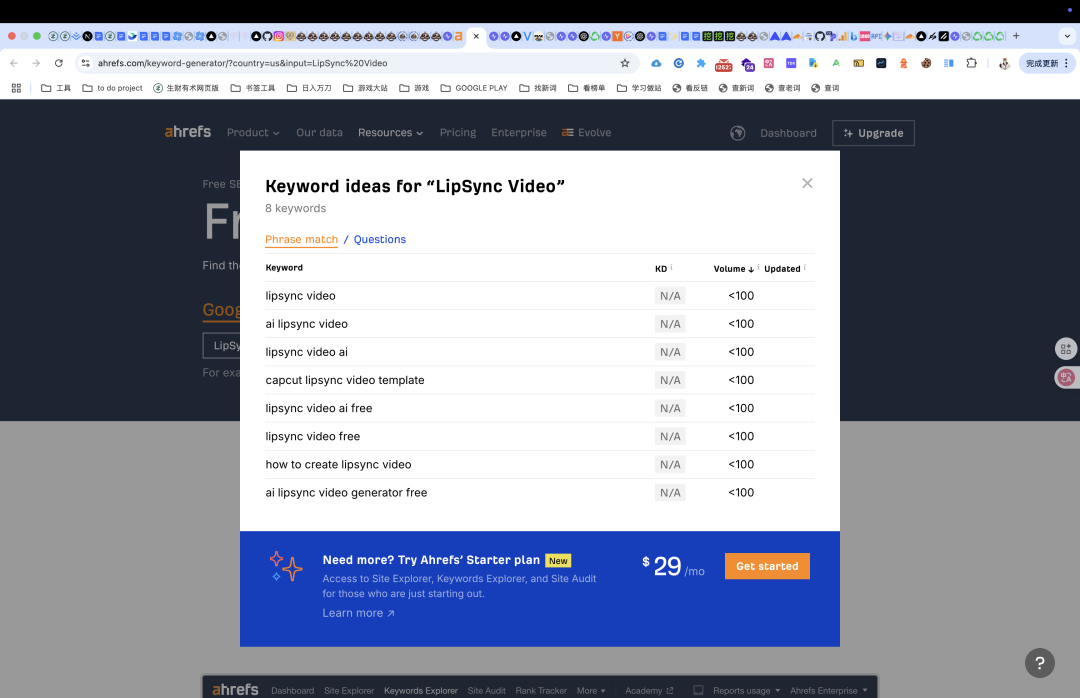Click keyword 'capcut lipsync video template'
This screenshot has width=1080, height=698.
pyautogui.click(x=344, y=380)
